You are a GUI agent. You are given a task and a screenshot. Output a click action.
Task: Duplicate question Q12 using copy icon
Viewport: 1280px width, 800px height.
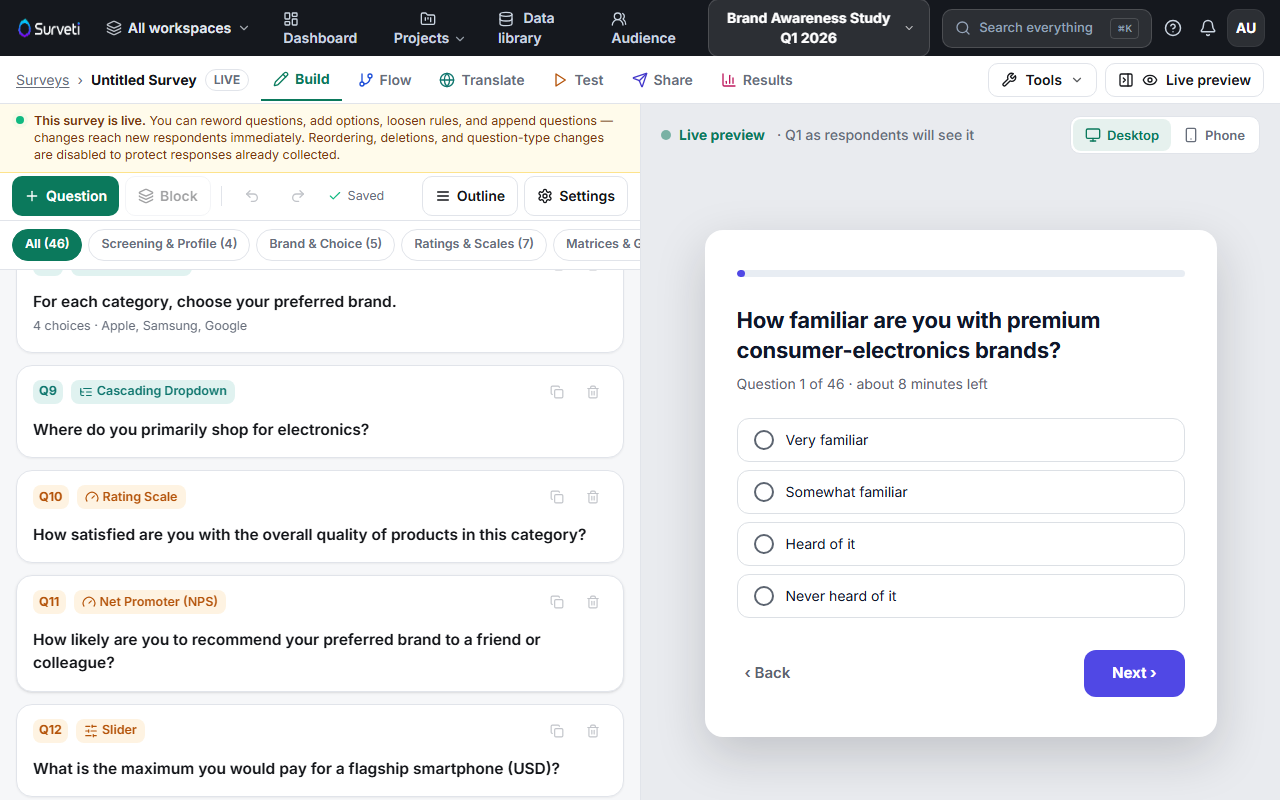click(557, 731)
